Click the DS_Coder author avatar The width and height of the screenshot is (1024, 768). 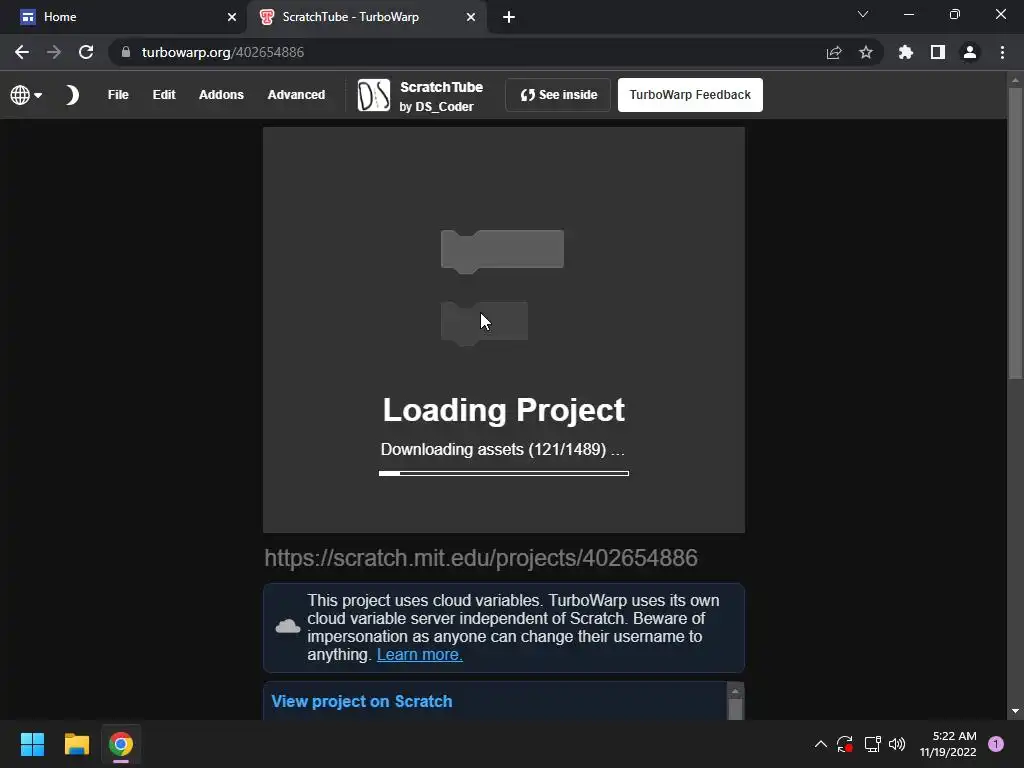coord(374,95)
